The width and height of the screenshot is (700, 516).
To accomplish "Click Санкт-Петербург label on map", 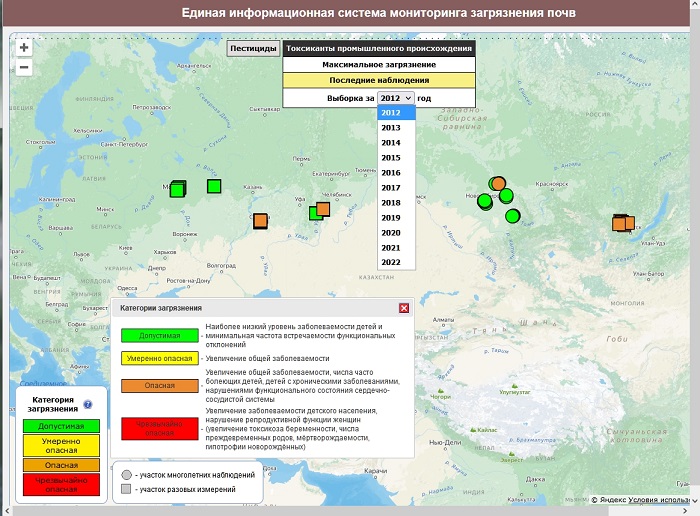I will (124, 145).
